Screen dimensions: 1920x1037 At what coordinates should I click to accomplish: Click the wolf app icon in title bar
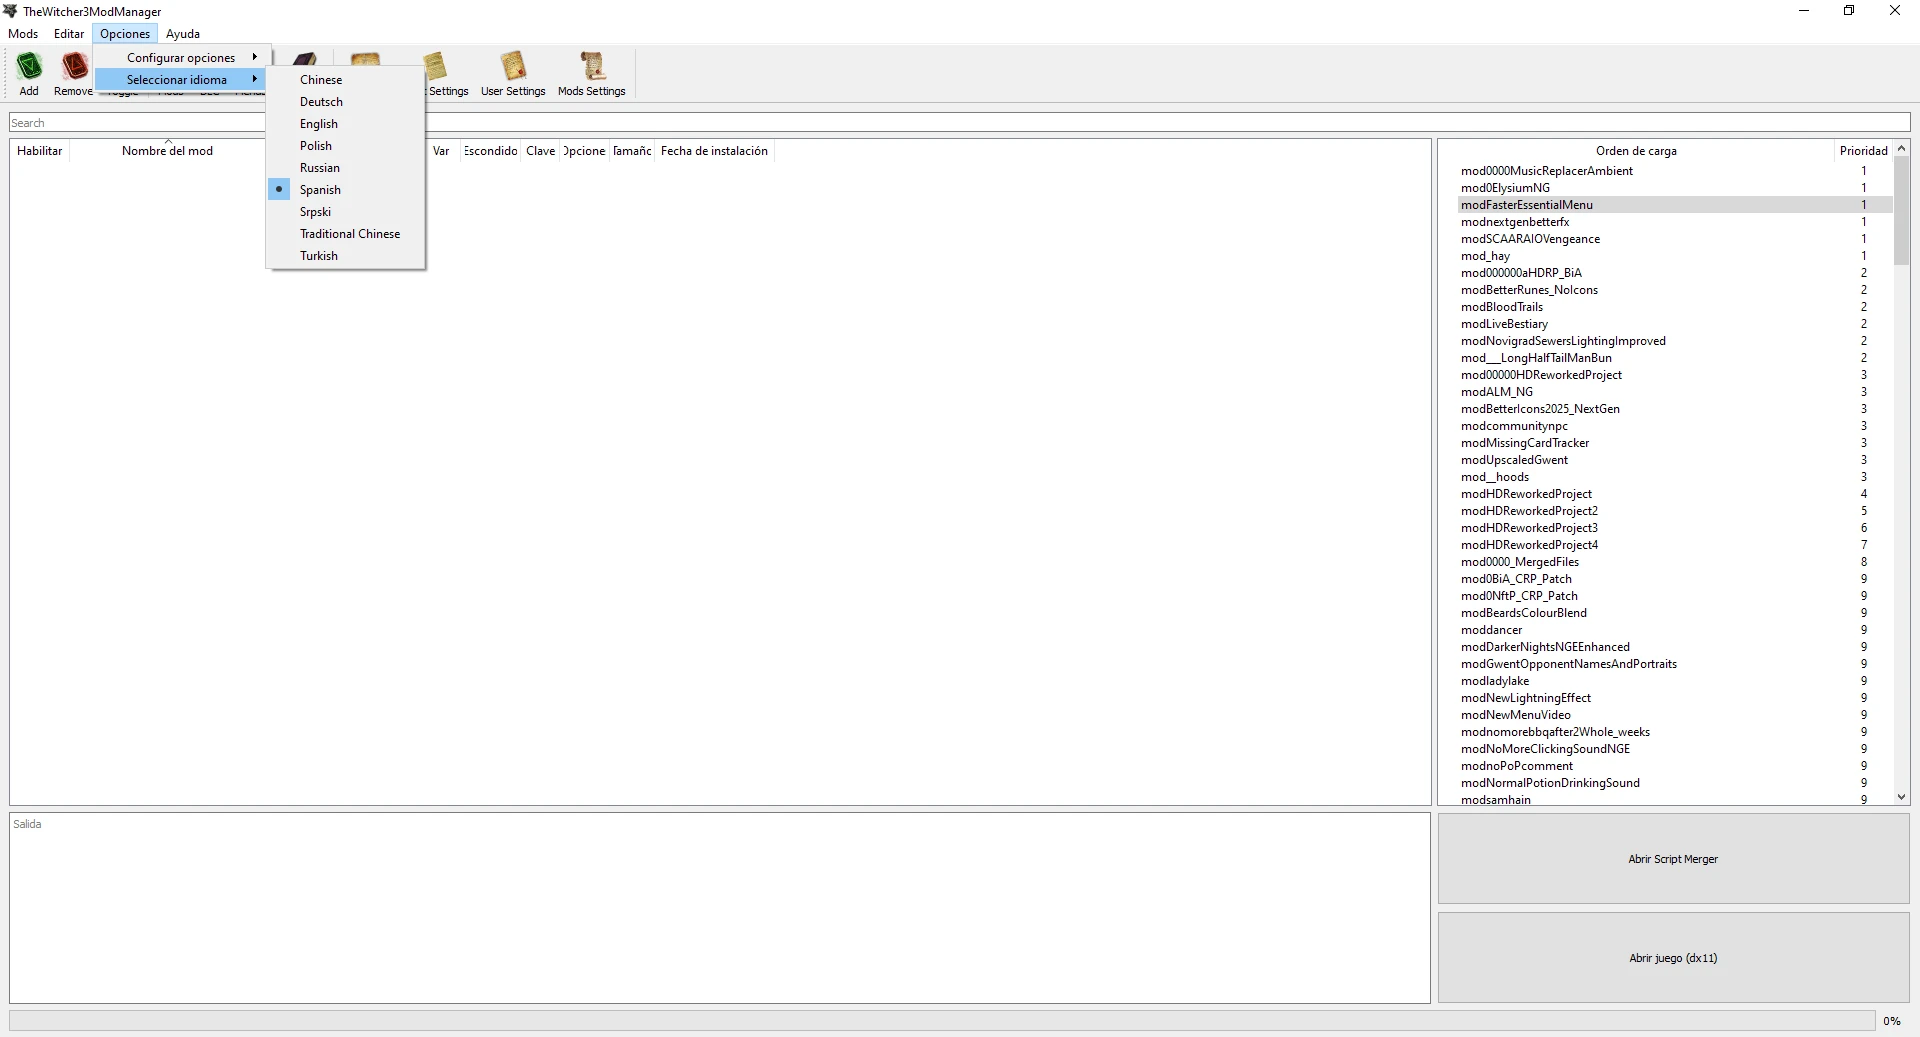(11, 11)
